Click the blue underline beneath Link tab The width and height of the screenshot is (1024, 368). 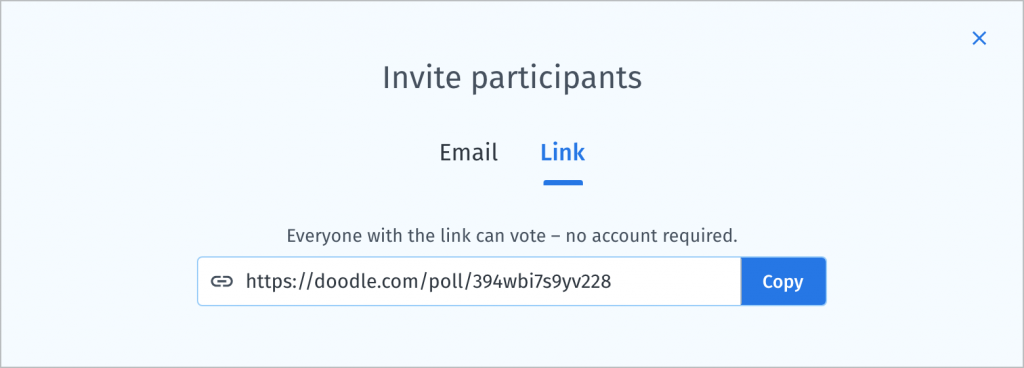(x=563, y=183)
